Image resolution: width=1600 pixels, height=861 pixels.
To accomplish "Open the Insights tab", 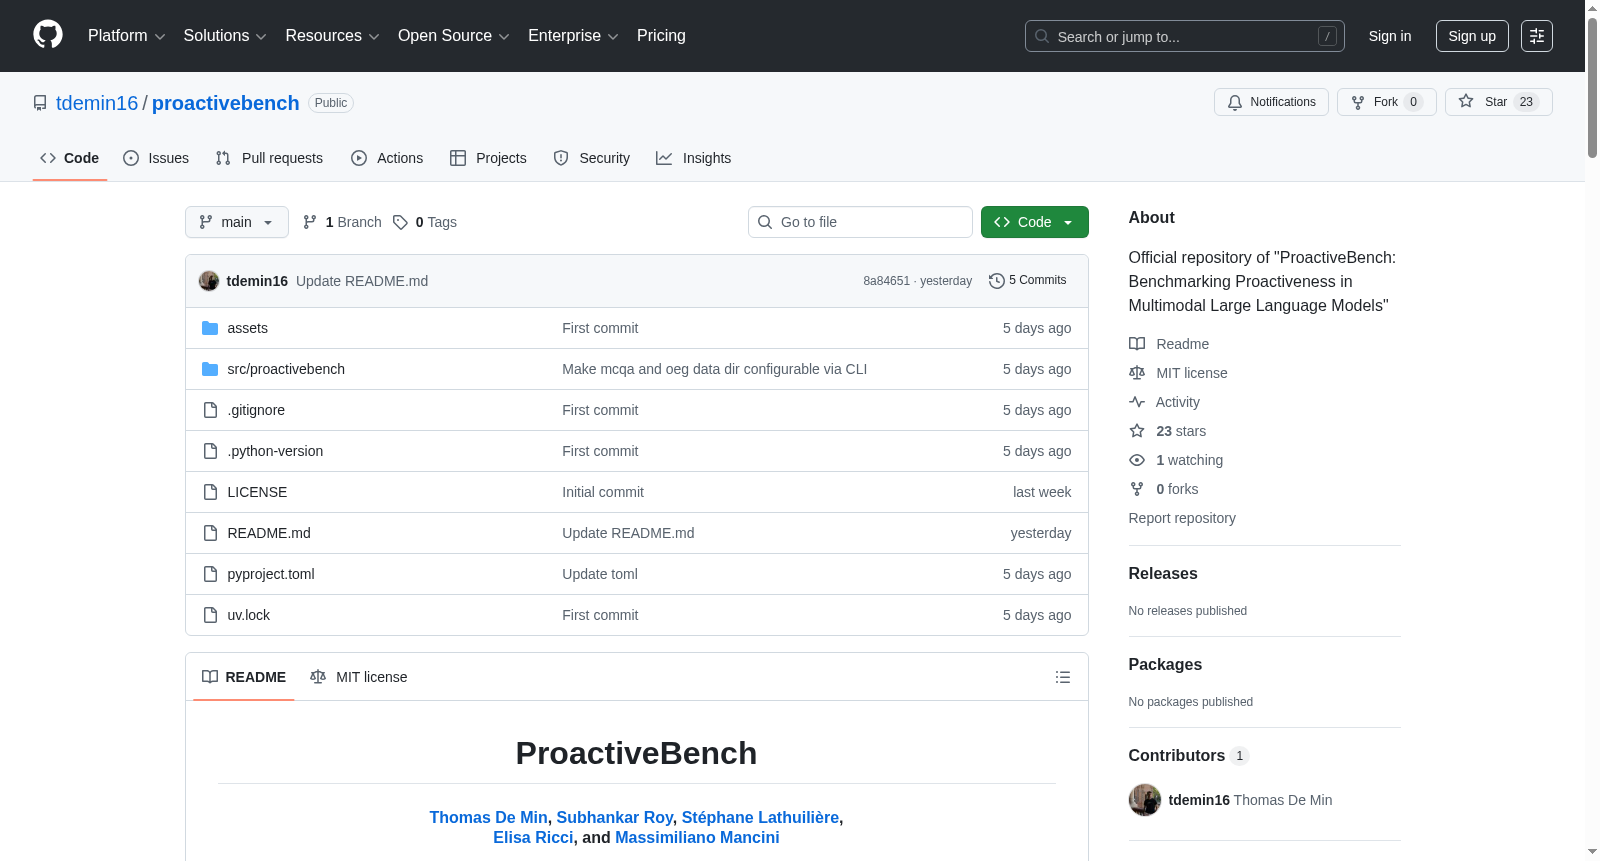I will 694,158.
